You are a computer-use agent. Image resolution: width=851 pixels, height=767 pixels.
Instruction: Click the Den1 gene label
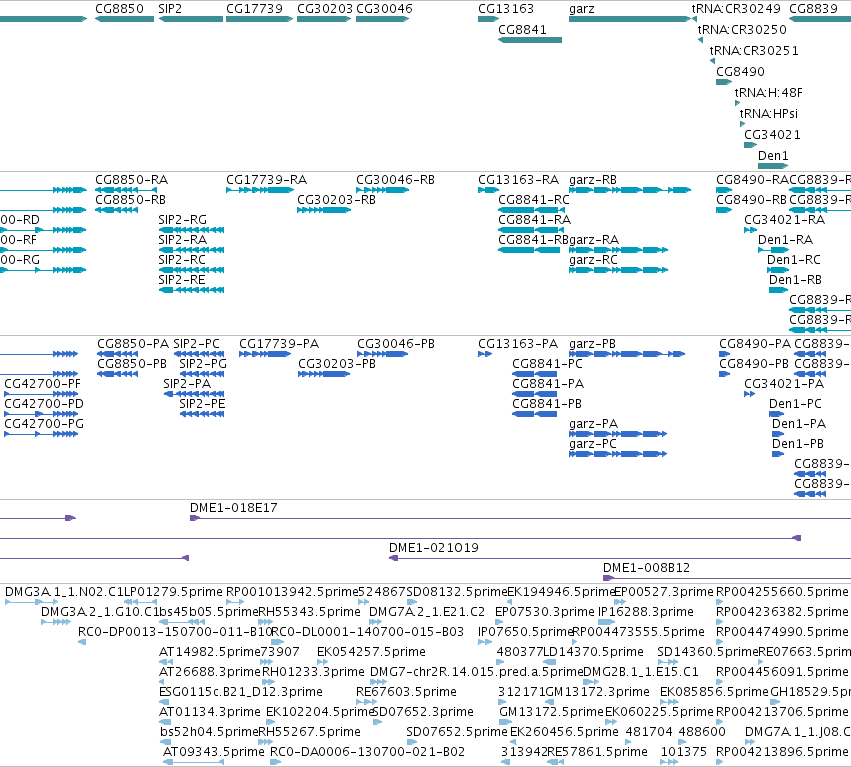[x=773, y=156]
